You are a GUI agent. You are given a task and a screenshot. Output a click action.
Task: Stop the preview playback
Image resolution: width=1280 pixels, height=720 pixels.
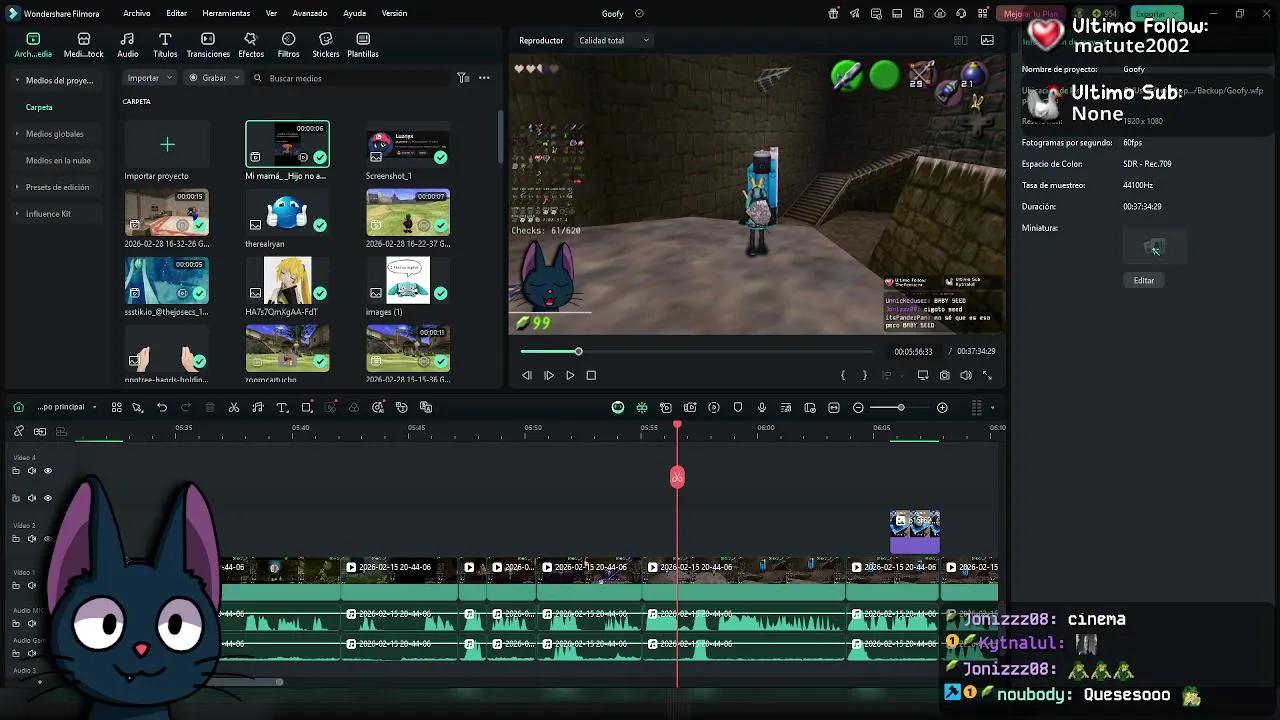[x=591, y=375]
